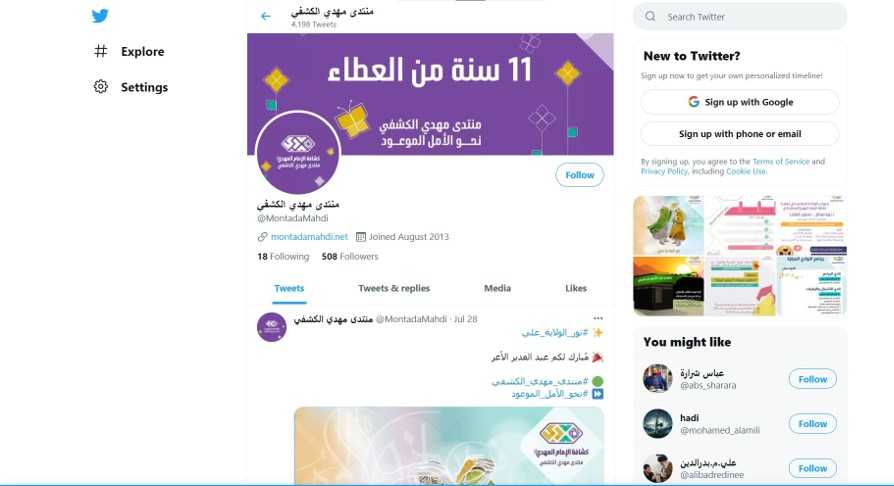Open the montadamahdi.net website link
This screenshot has width=894, height=486.
(x=309, y=237)
